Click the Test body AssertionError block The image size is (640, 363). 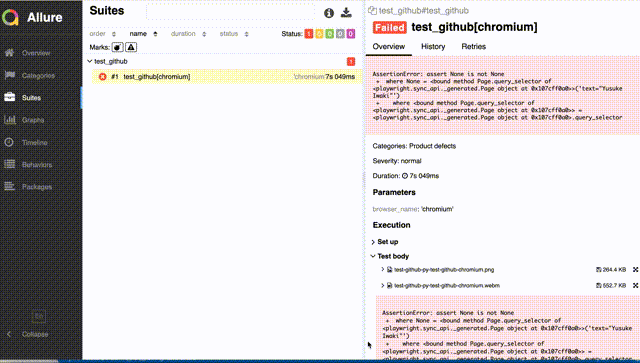click(507, 327)
